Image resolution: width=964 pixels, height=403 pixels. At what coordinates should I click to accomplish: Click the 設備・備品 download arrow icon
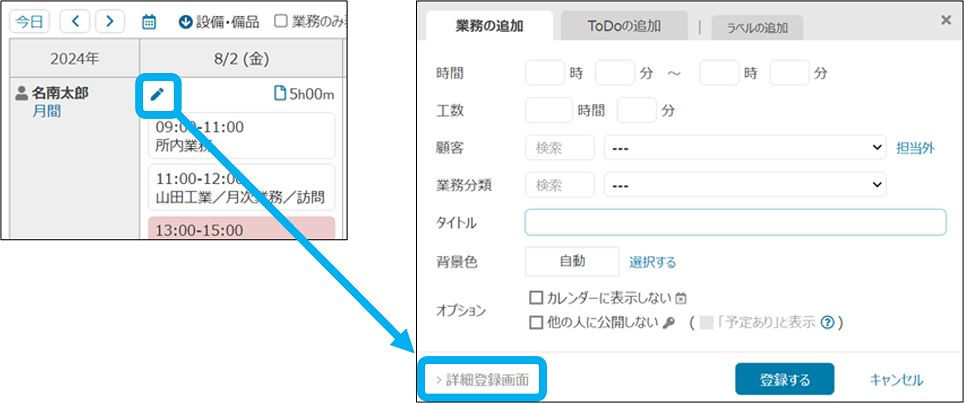pos(185,21)
